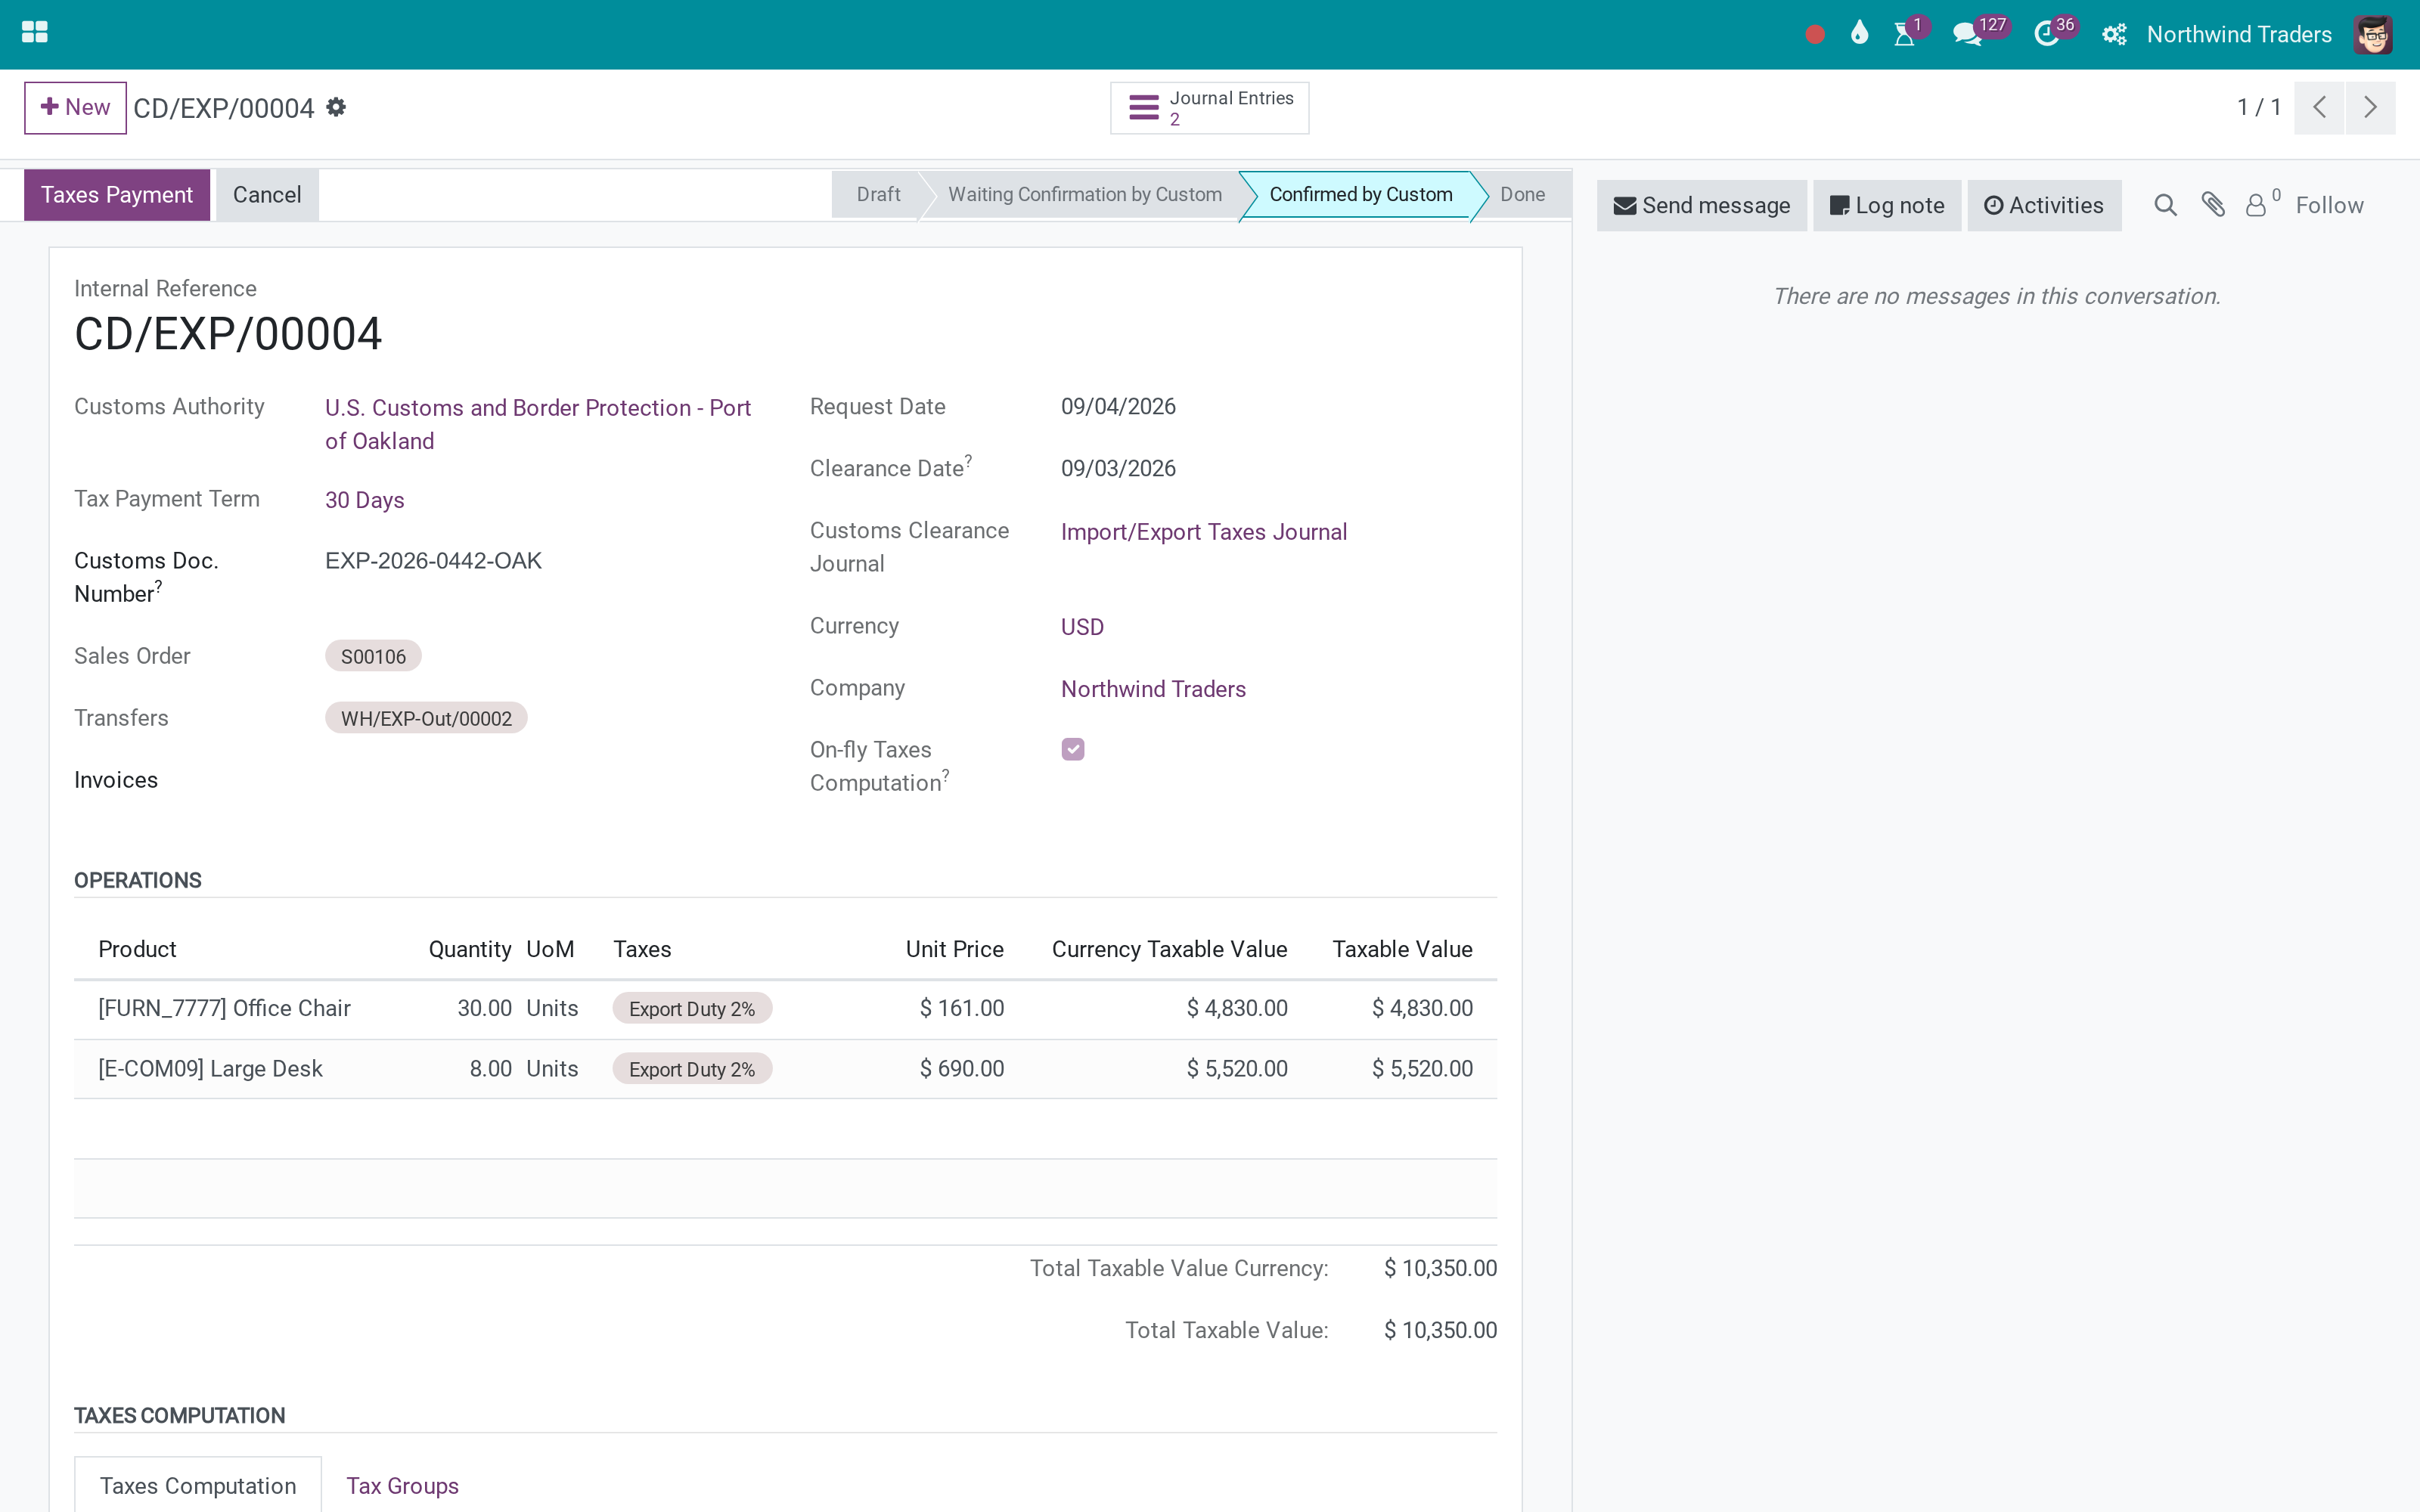Click the Export Duty 2% tag on Large Desk row
The width and height of the screenshot is (2420, 1512).
[x=692, y=1069]
